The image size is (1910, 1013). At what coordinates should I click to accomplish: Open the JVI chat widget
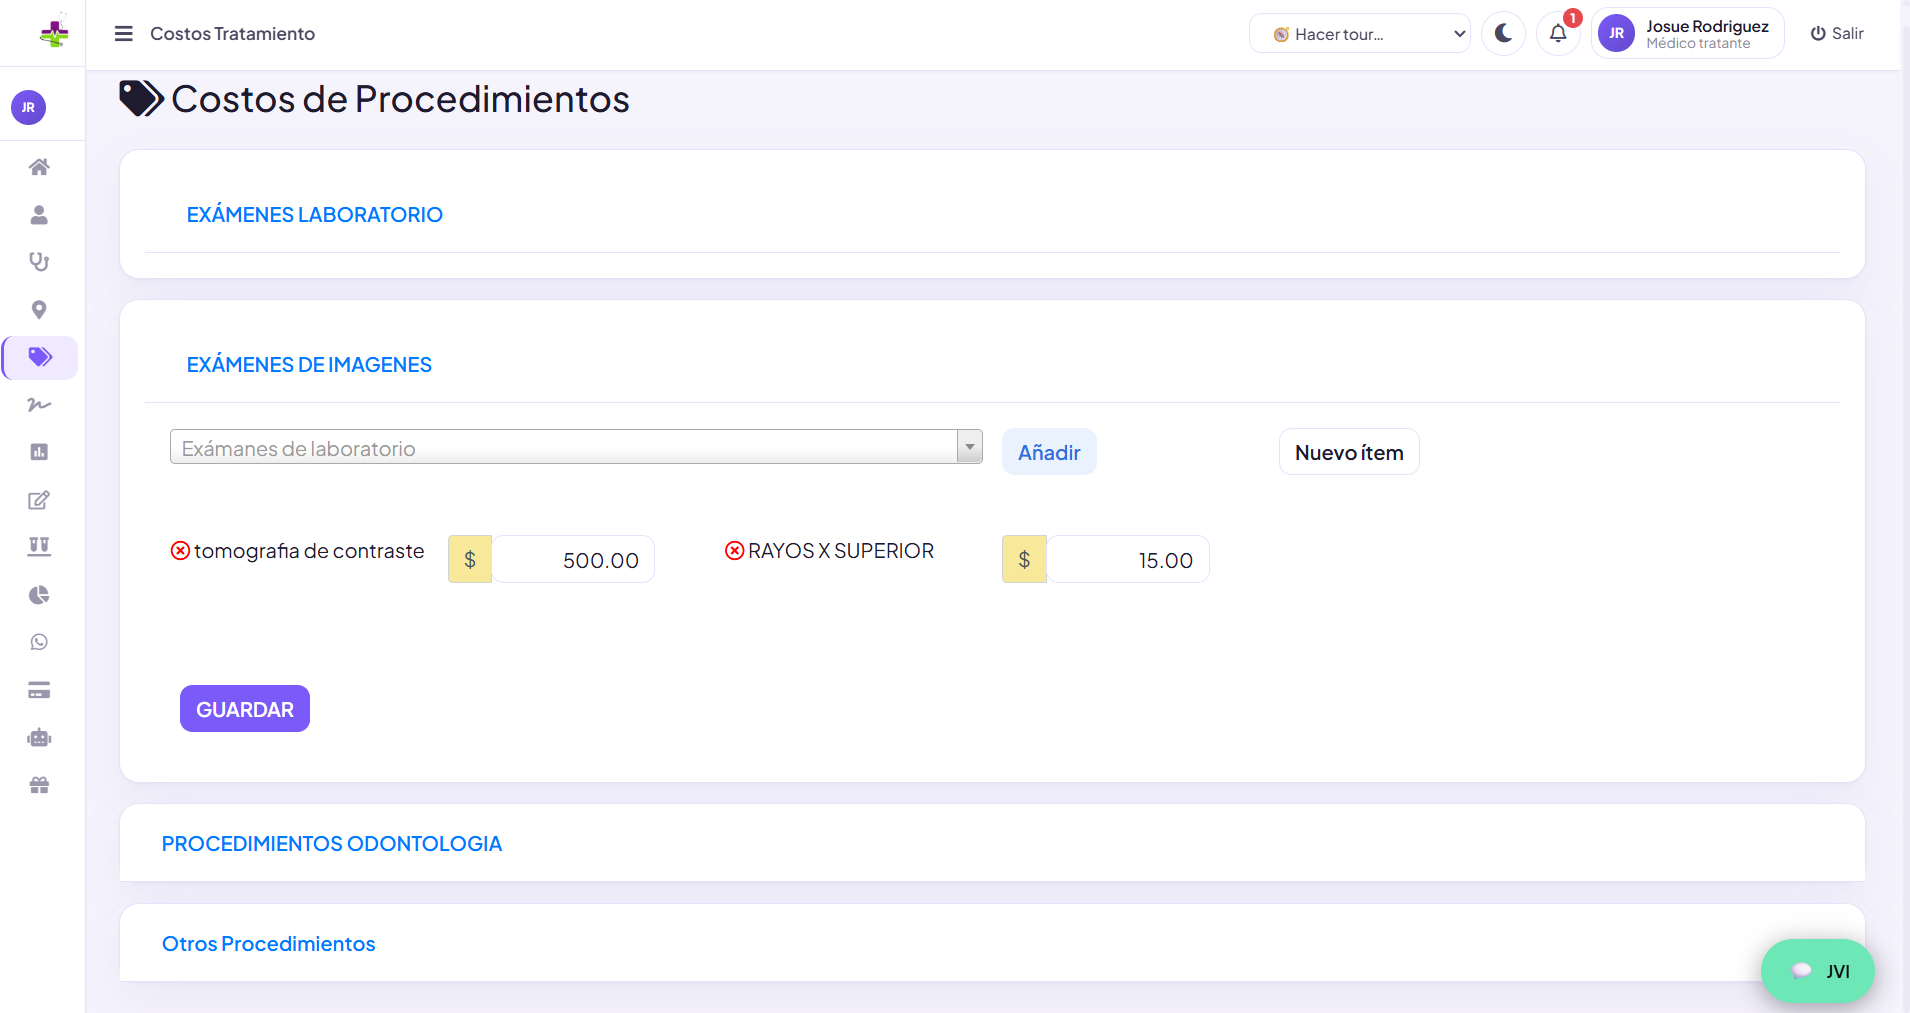pyautogui.click(x=1818, y=971)
